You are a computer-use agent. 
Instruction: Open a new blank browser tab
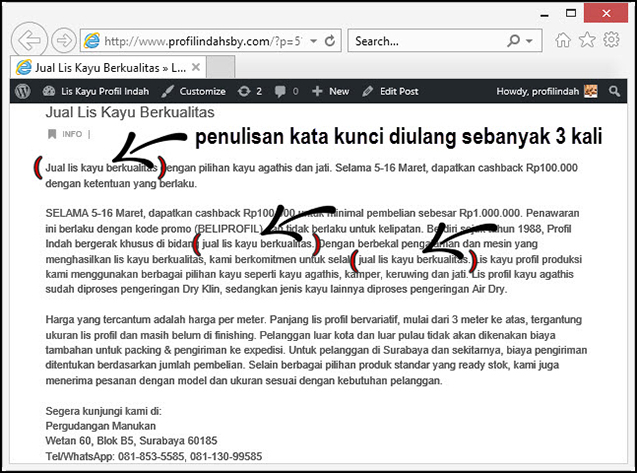221,67
